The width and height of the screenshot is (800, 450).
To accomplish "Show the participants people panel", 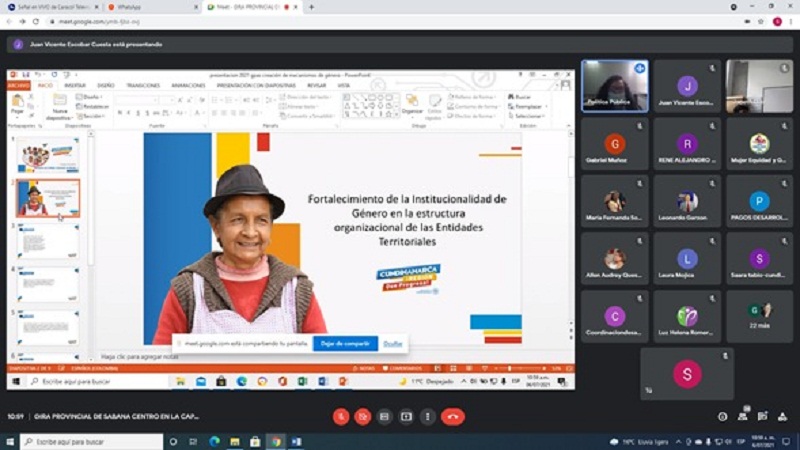I will [743, 416].
